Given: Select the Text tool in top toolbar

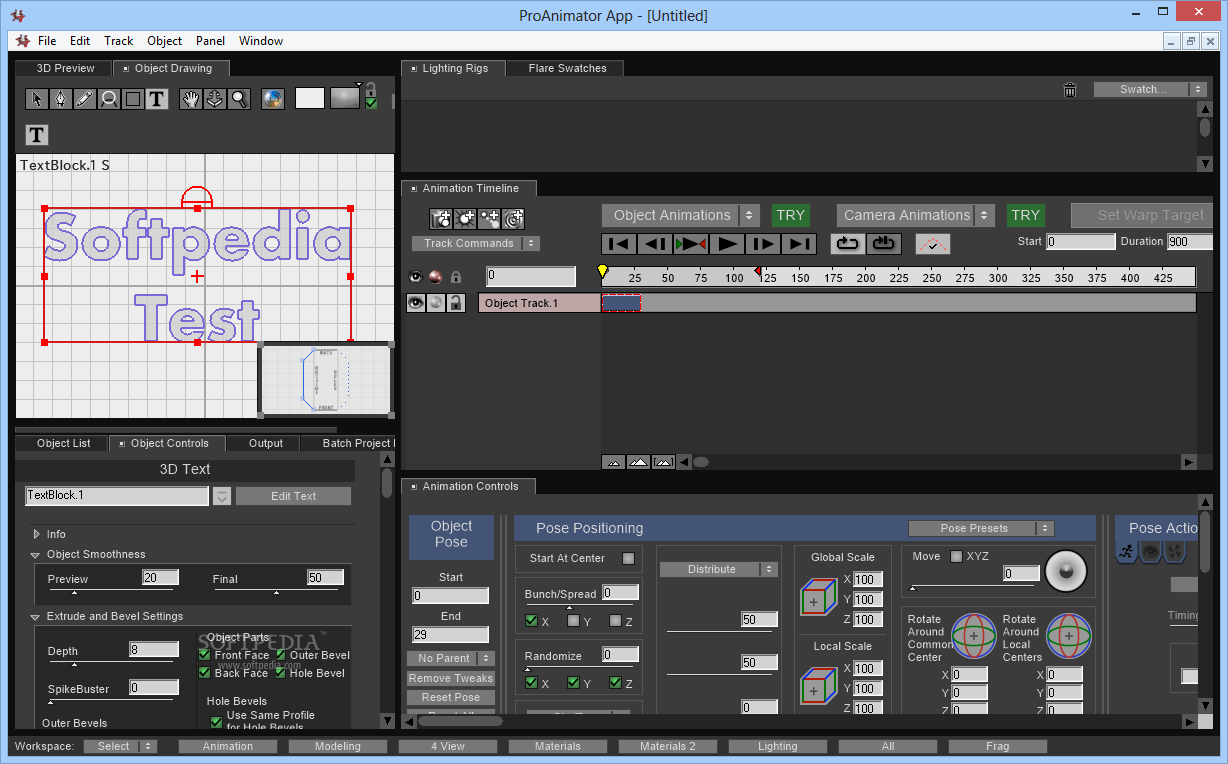Looking at the screenshot, I should tap(157, 99).
